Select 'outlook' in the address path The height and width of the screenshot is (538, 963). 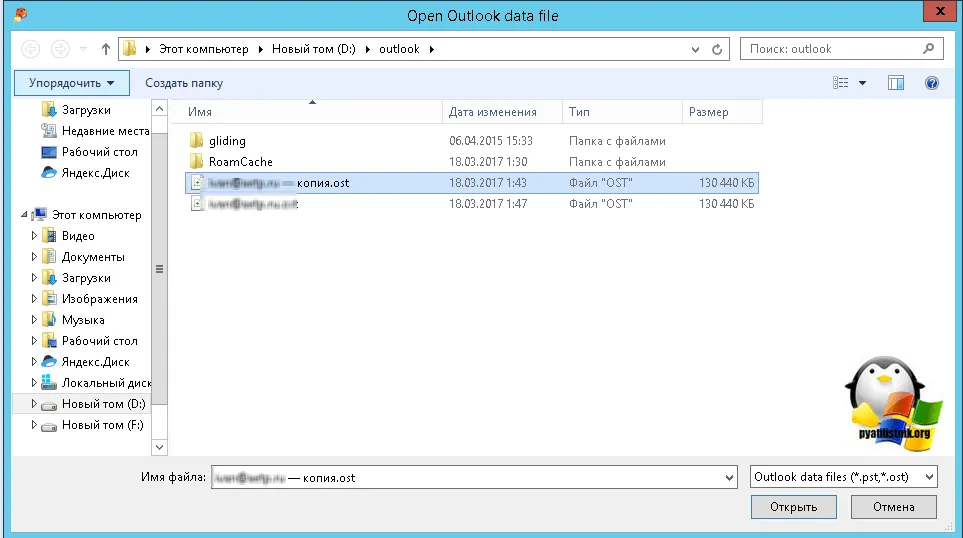pyautogui.click(x=399, y=49)
